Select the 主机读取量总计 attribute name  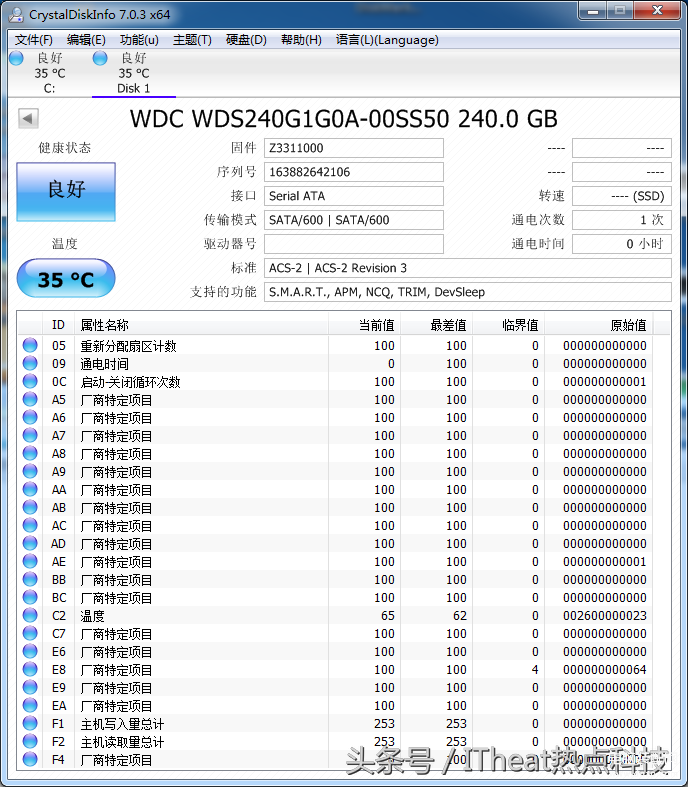122,742
